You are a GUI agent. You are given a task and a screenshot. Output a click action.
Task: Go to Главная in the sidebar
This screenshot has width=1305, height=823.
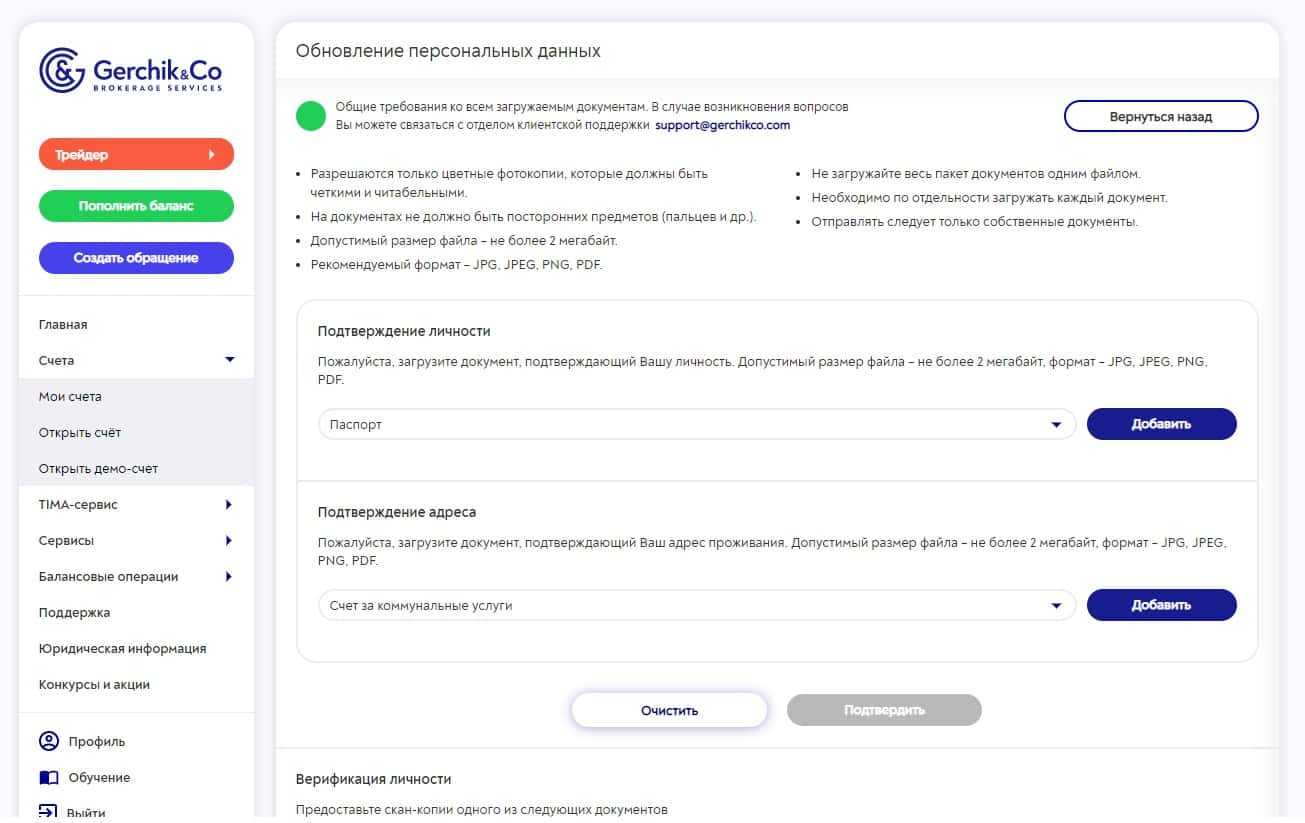63,324
